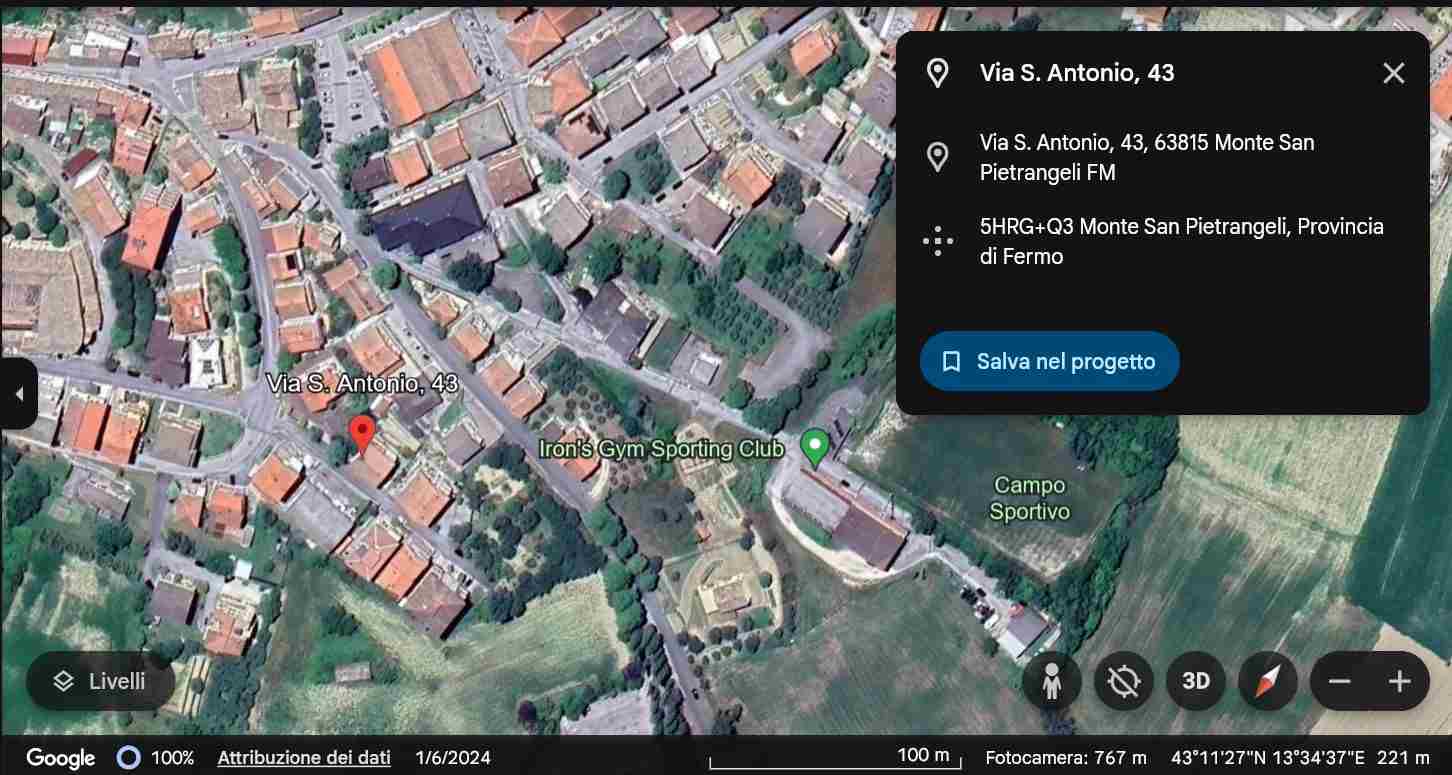
Task: Toggle the rotation lock icon
Action: click(x=1124, y=682)
